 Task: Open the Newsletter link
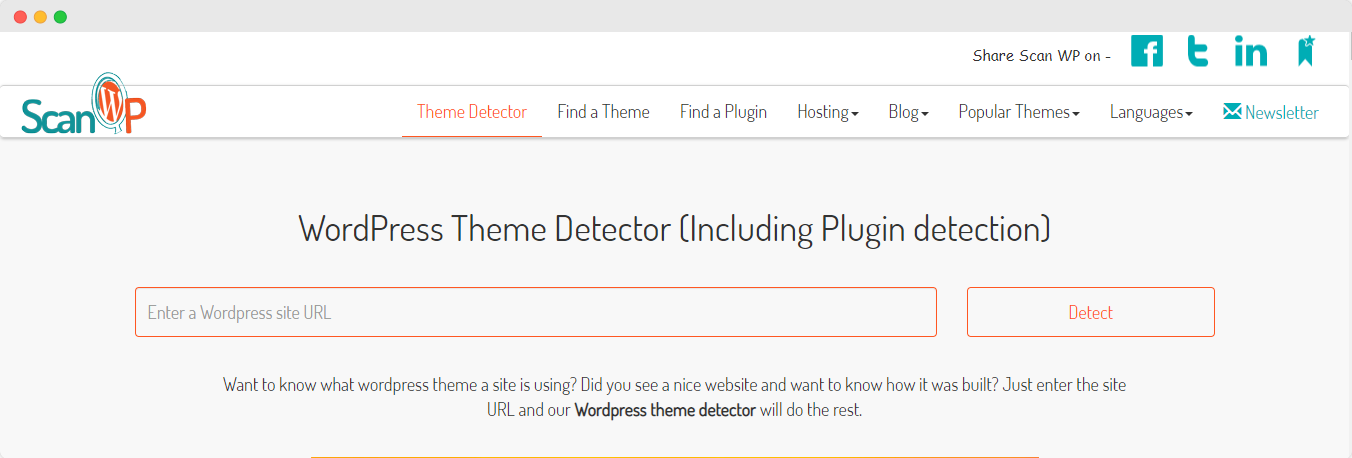(1271, 112)
